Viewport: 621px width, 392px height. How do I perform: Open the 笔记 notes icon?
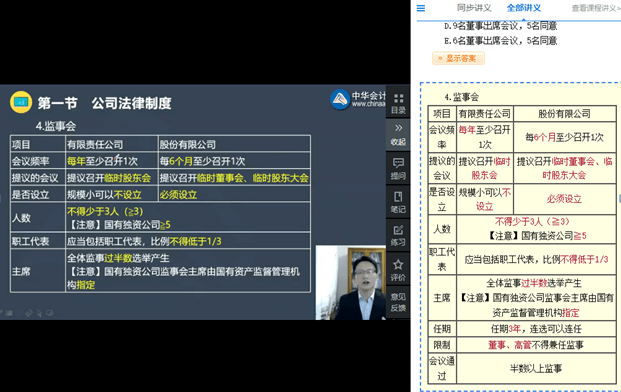[398, 202]
